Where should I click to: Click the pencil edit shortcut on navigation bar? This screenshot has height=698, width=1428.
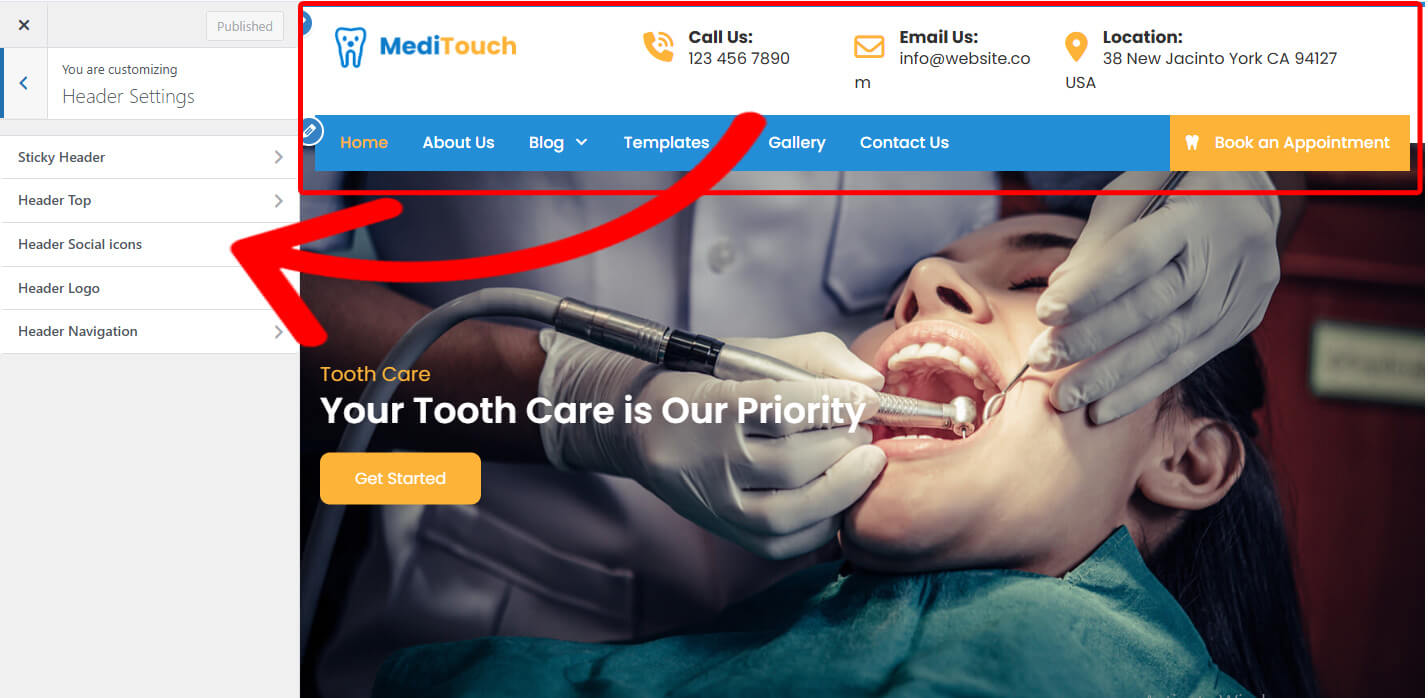coord(310,131)
